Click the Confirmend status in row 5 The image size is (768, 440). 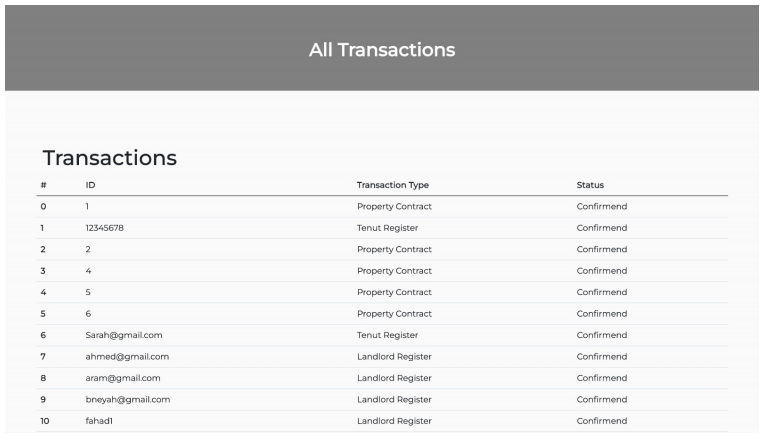click(x=602, y=314)
